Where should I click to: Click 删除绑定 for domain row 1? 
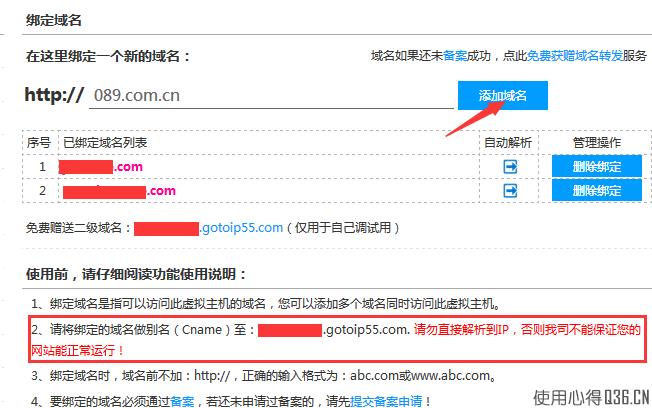pyautogui.click(x=597, y=167)
